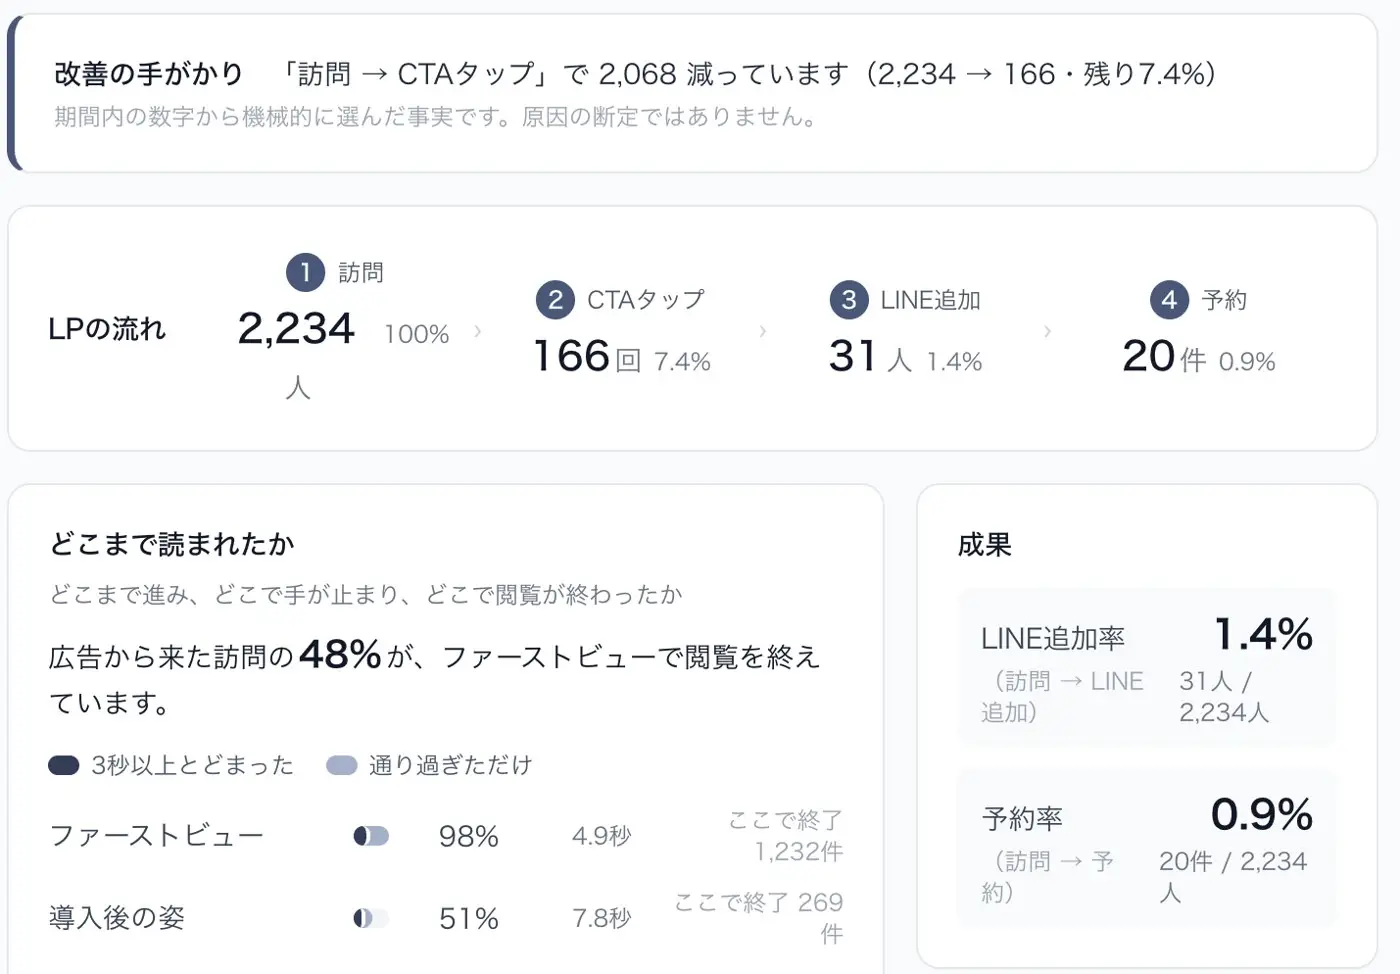The height and width of the screenshot is (974, 1400).
Task: Click the 0.9% rate in the 予約 funnel step
Action: point(1247,361)
